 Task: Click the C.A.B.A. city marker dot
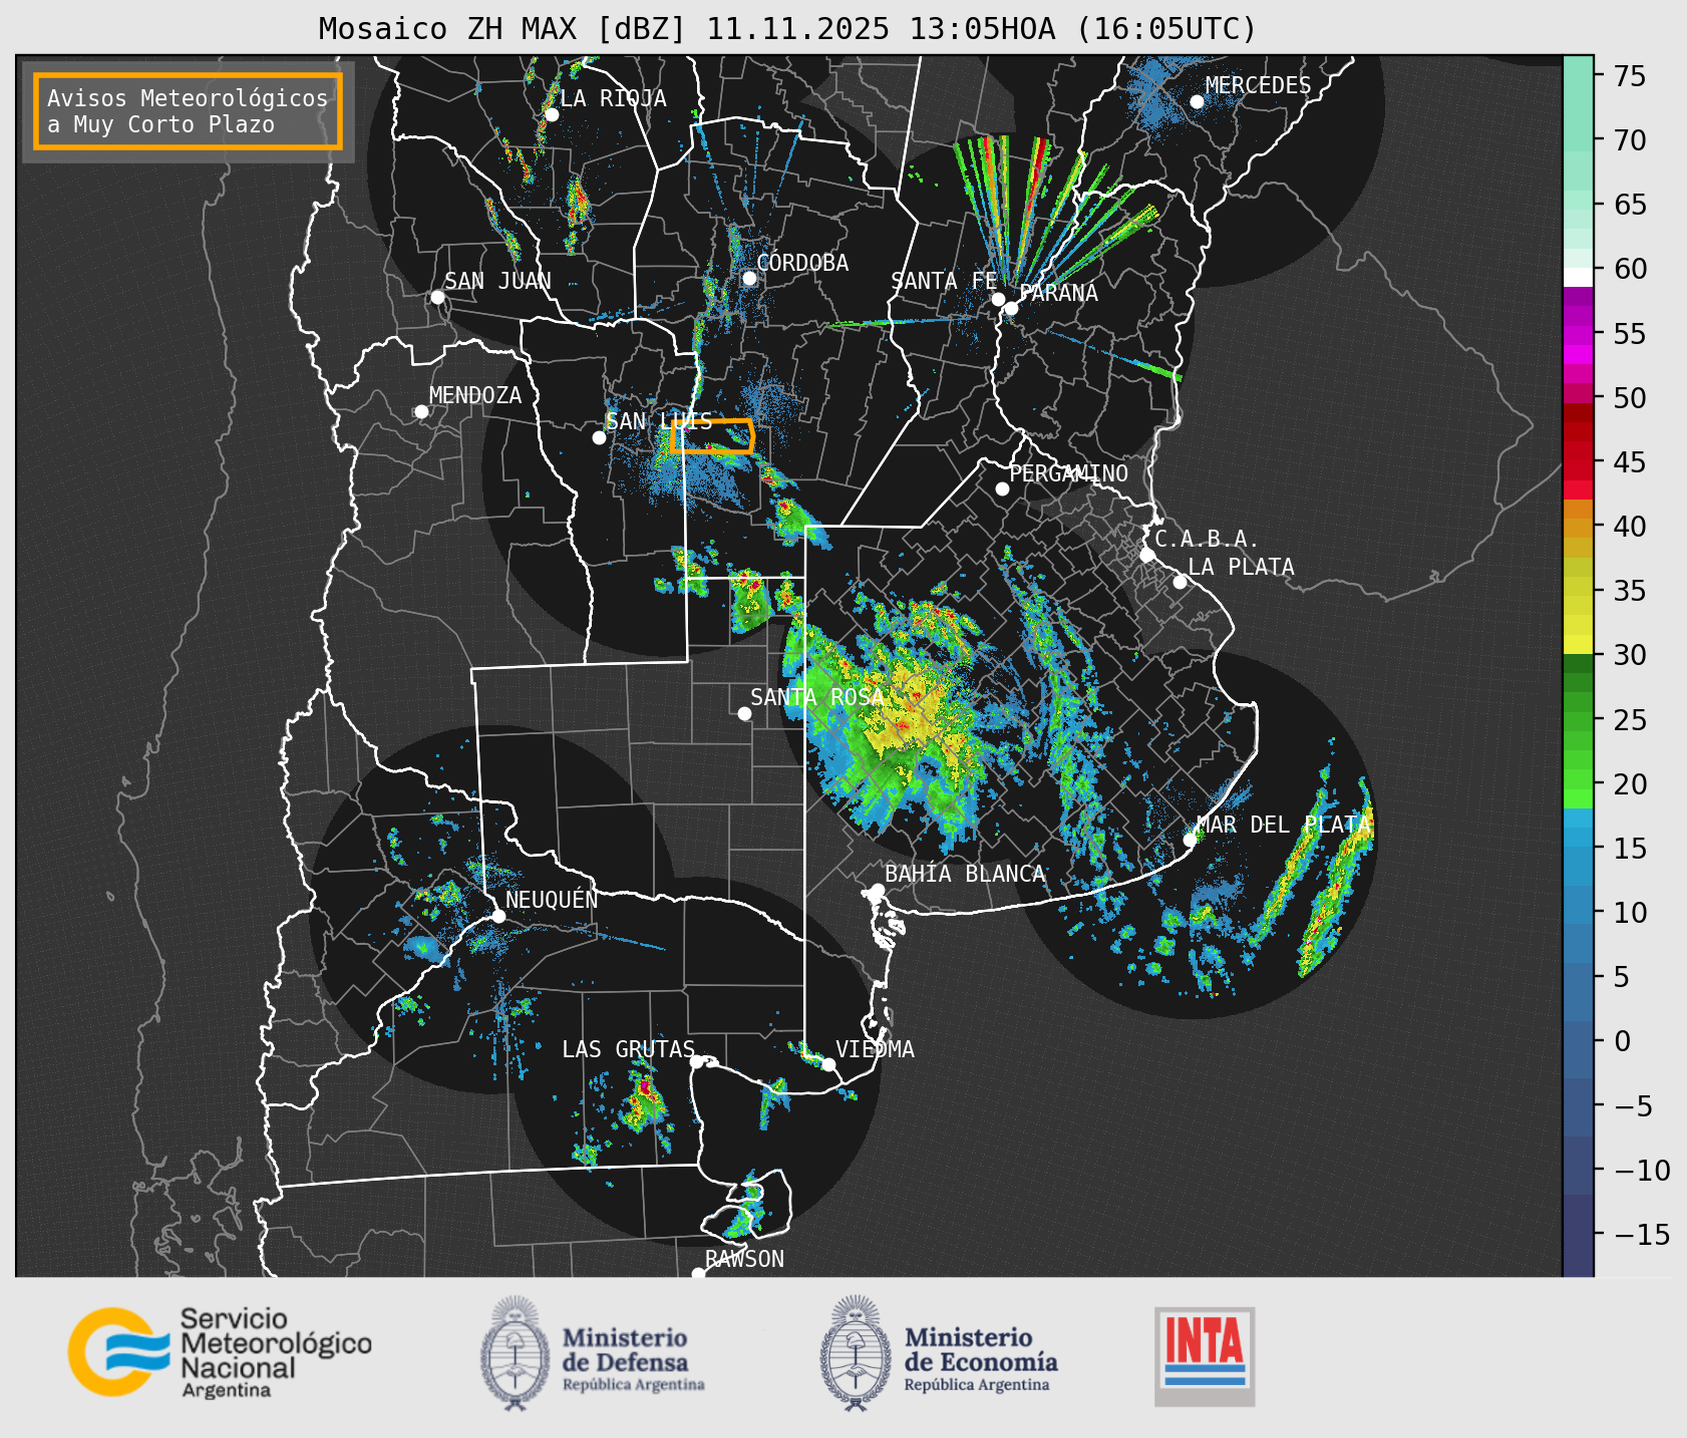[x=1147, y=555]
